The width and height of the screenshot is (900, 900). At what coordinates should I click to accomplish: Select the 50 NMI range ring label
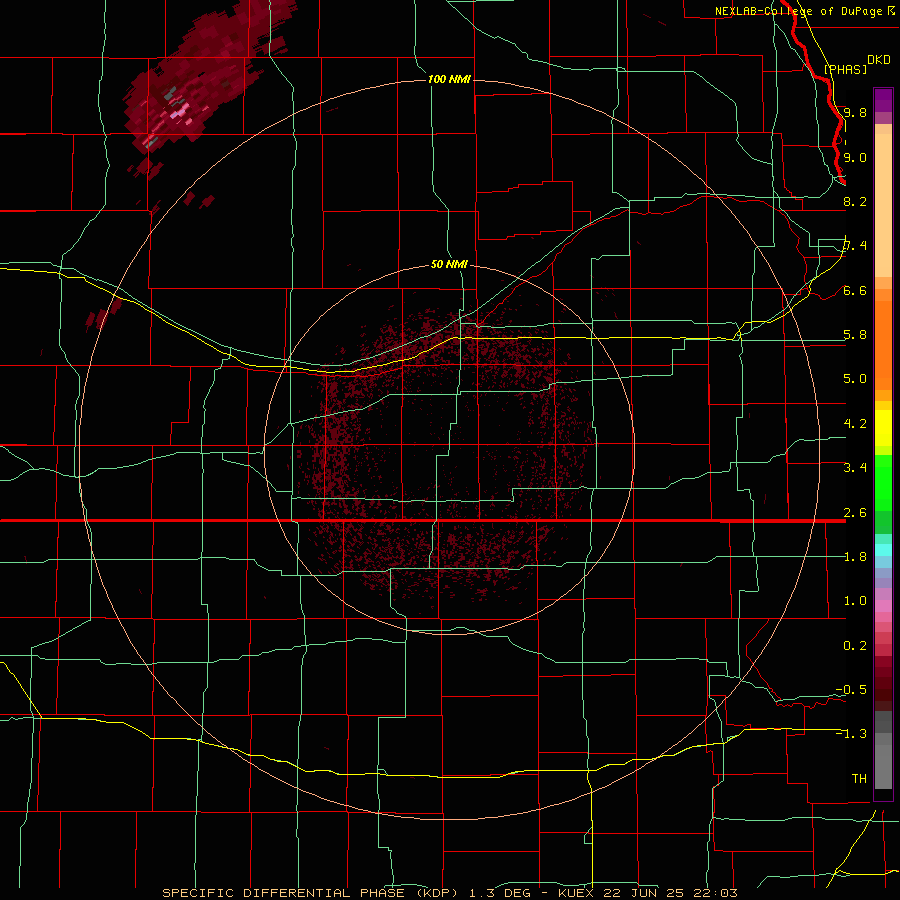click(449, 264)
